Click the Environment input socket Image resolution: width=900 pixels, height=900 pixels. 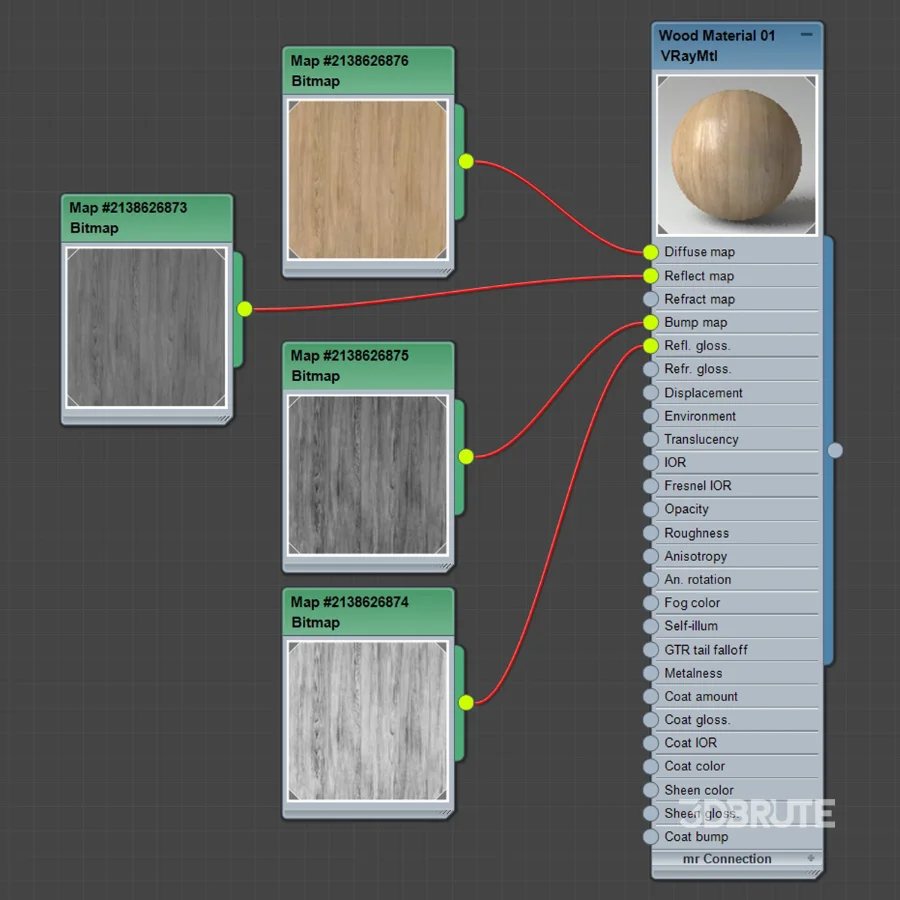[651, 416]
